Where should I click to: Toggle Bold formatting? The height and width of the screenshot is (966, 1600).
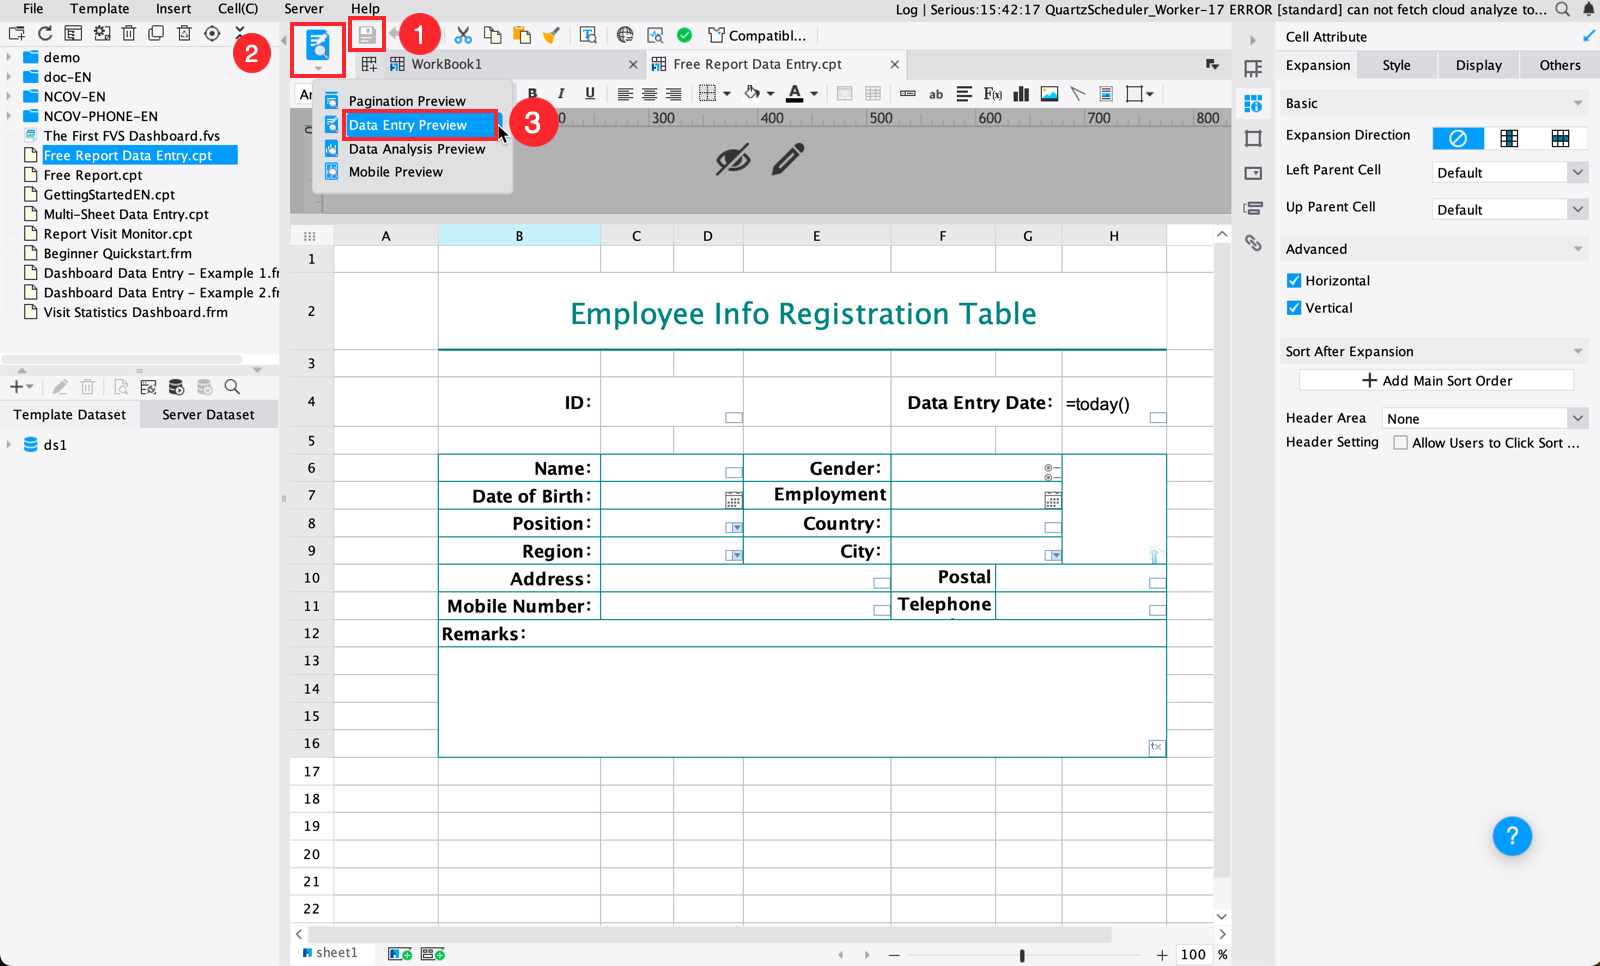pos(532,94)
